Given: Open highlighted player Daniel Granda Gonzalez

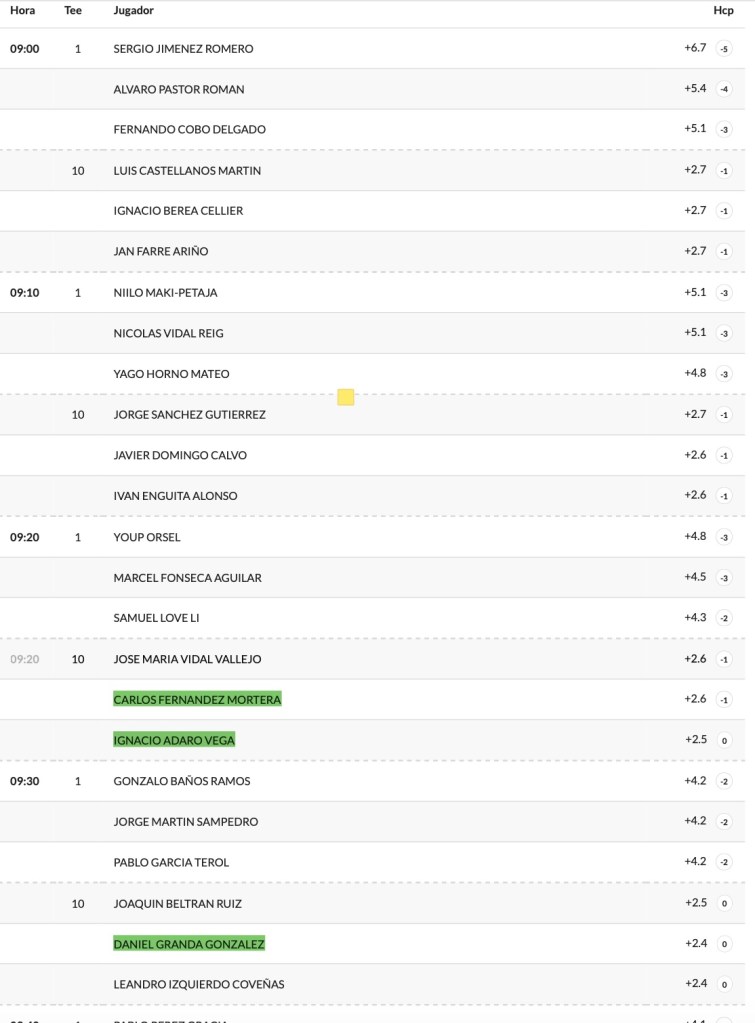Looking at the screenshot, I should coord(189,944).
